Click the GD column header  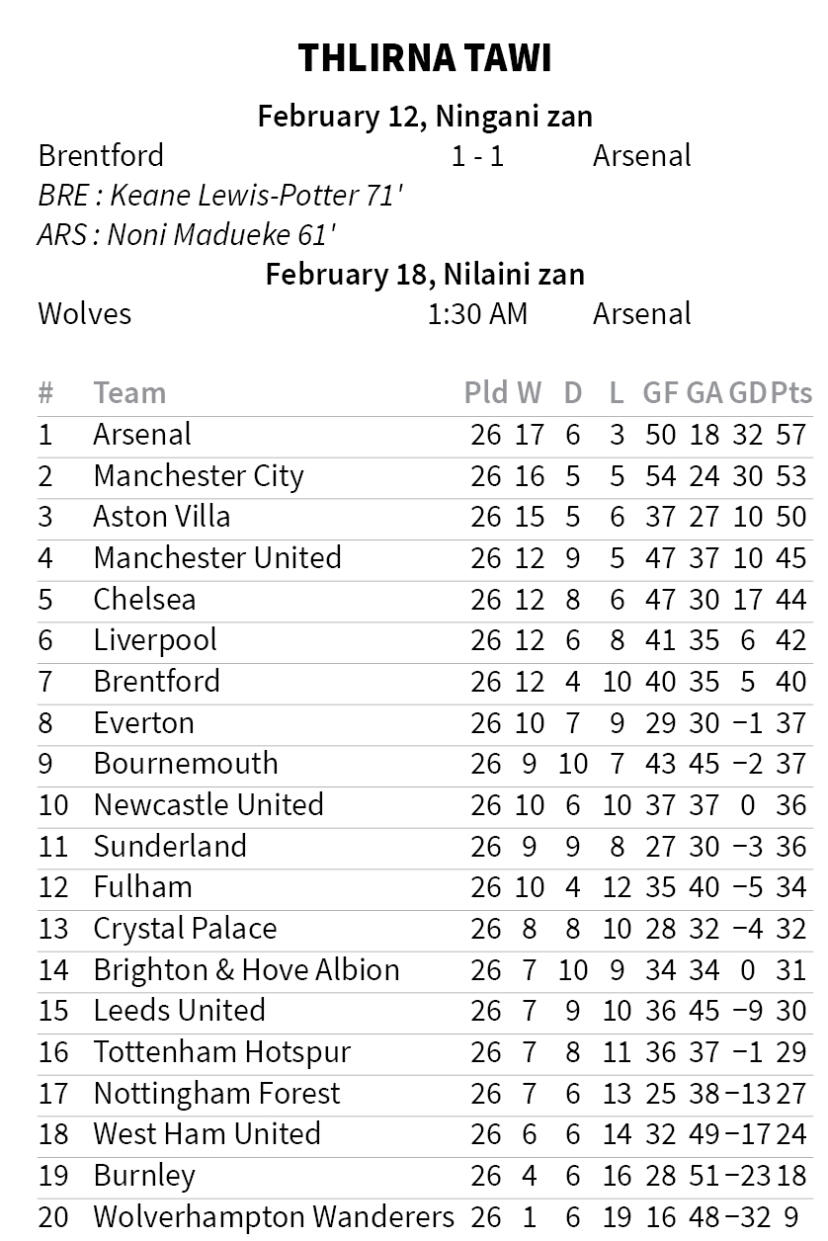(x=747, y=393)
